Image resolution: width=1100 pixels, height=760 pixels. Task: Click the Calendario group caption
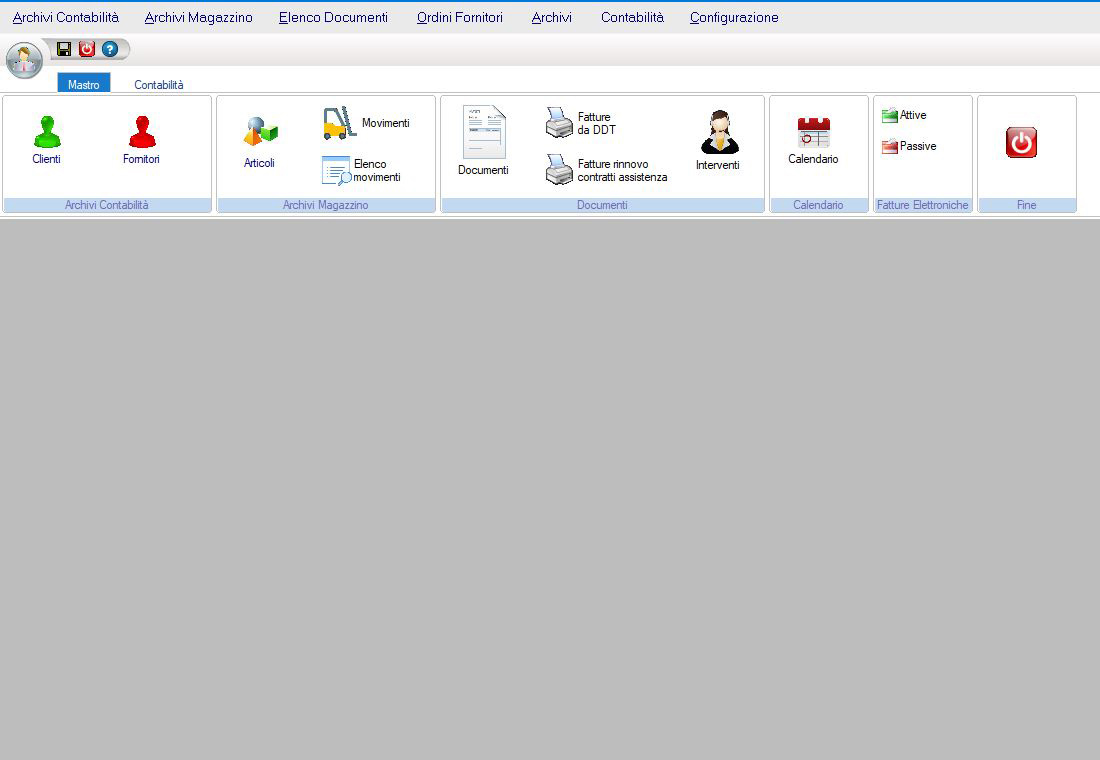pos(818,205)
